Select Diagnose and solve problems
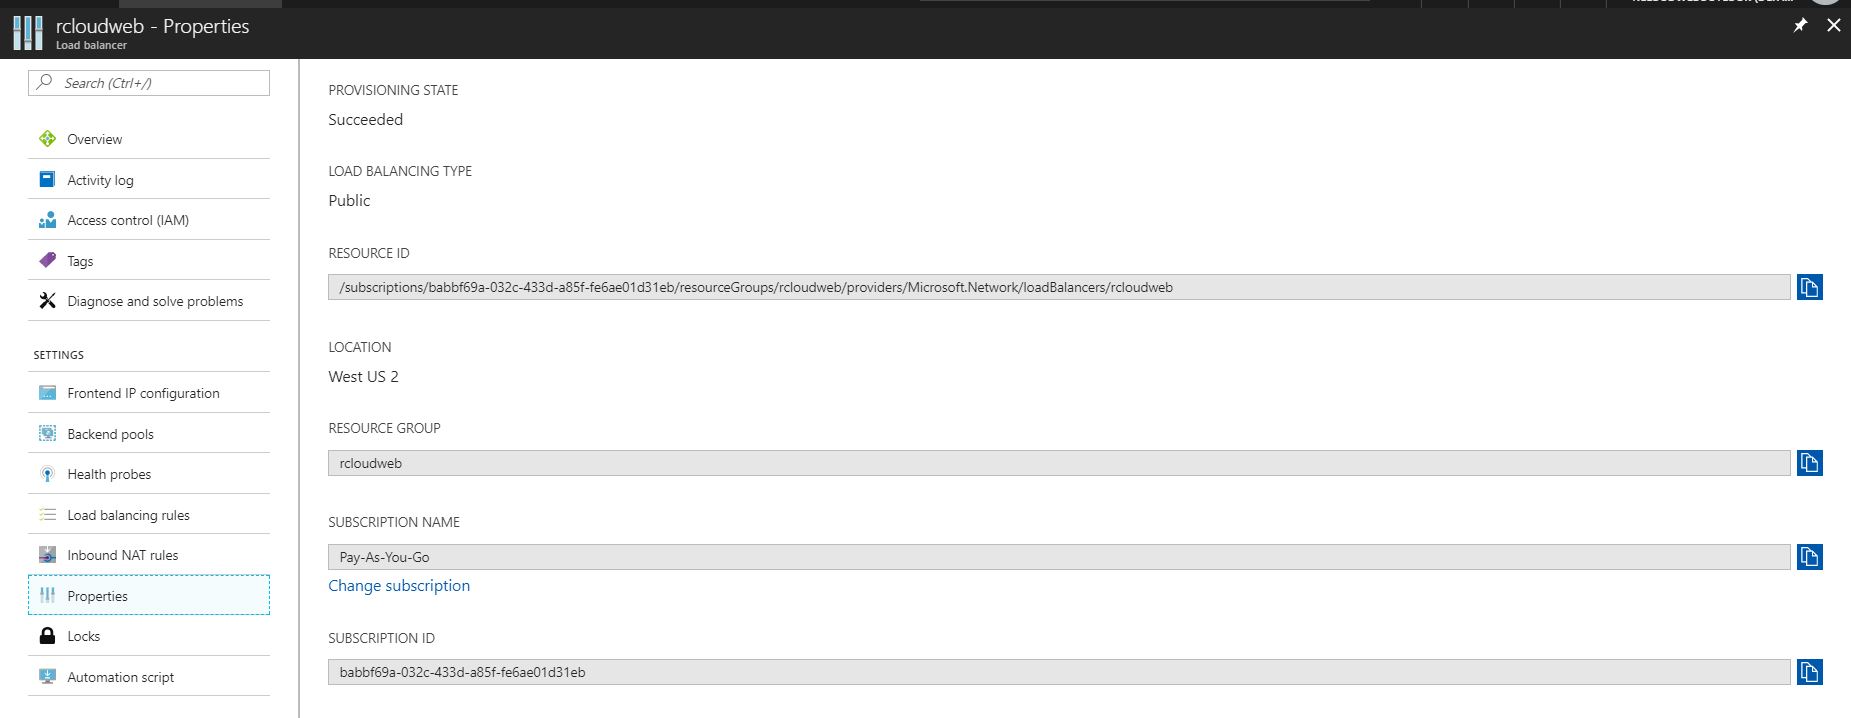 pyautogui.click(x=149, y=301)
